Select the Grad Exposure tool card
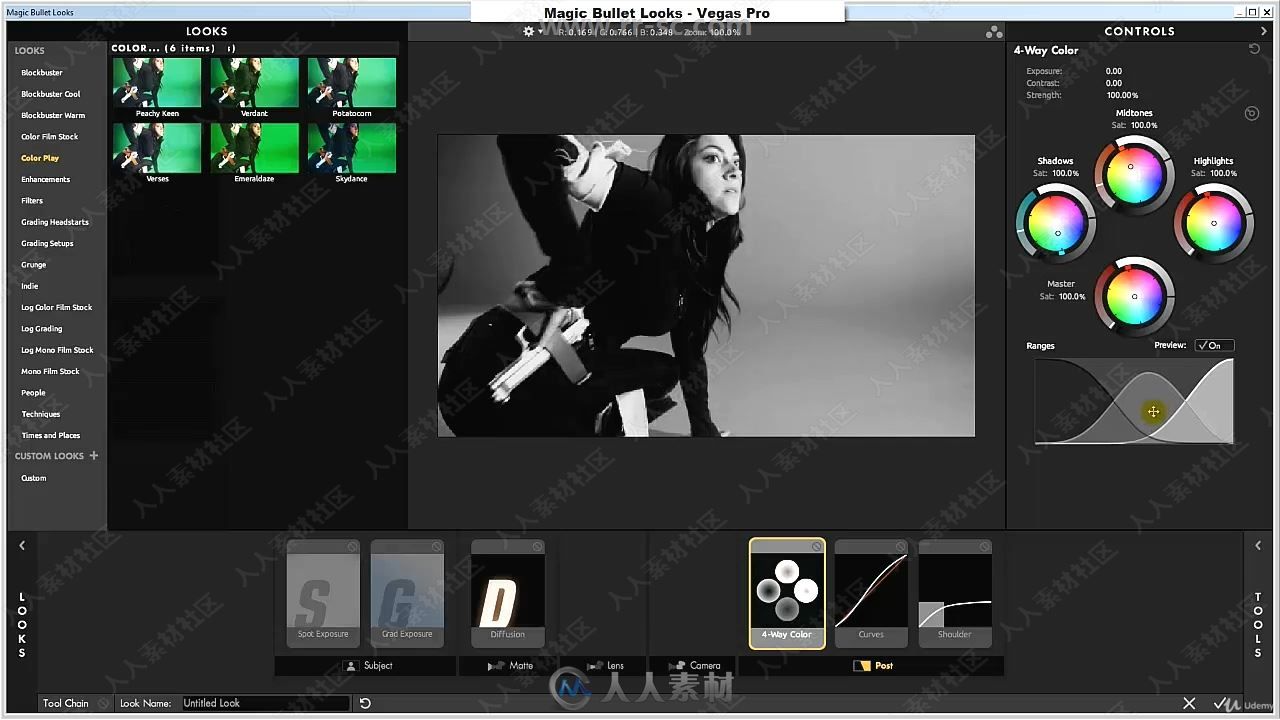This screenshot has height=720, width=1280. tap(407, 594)
